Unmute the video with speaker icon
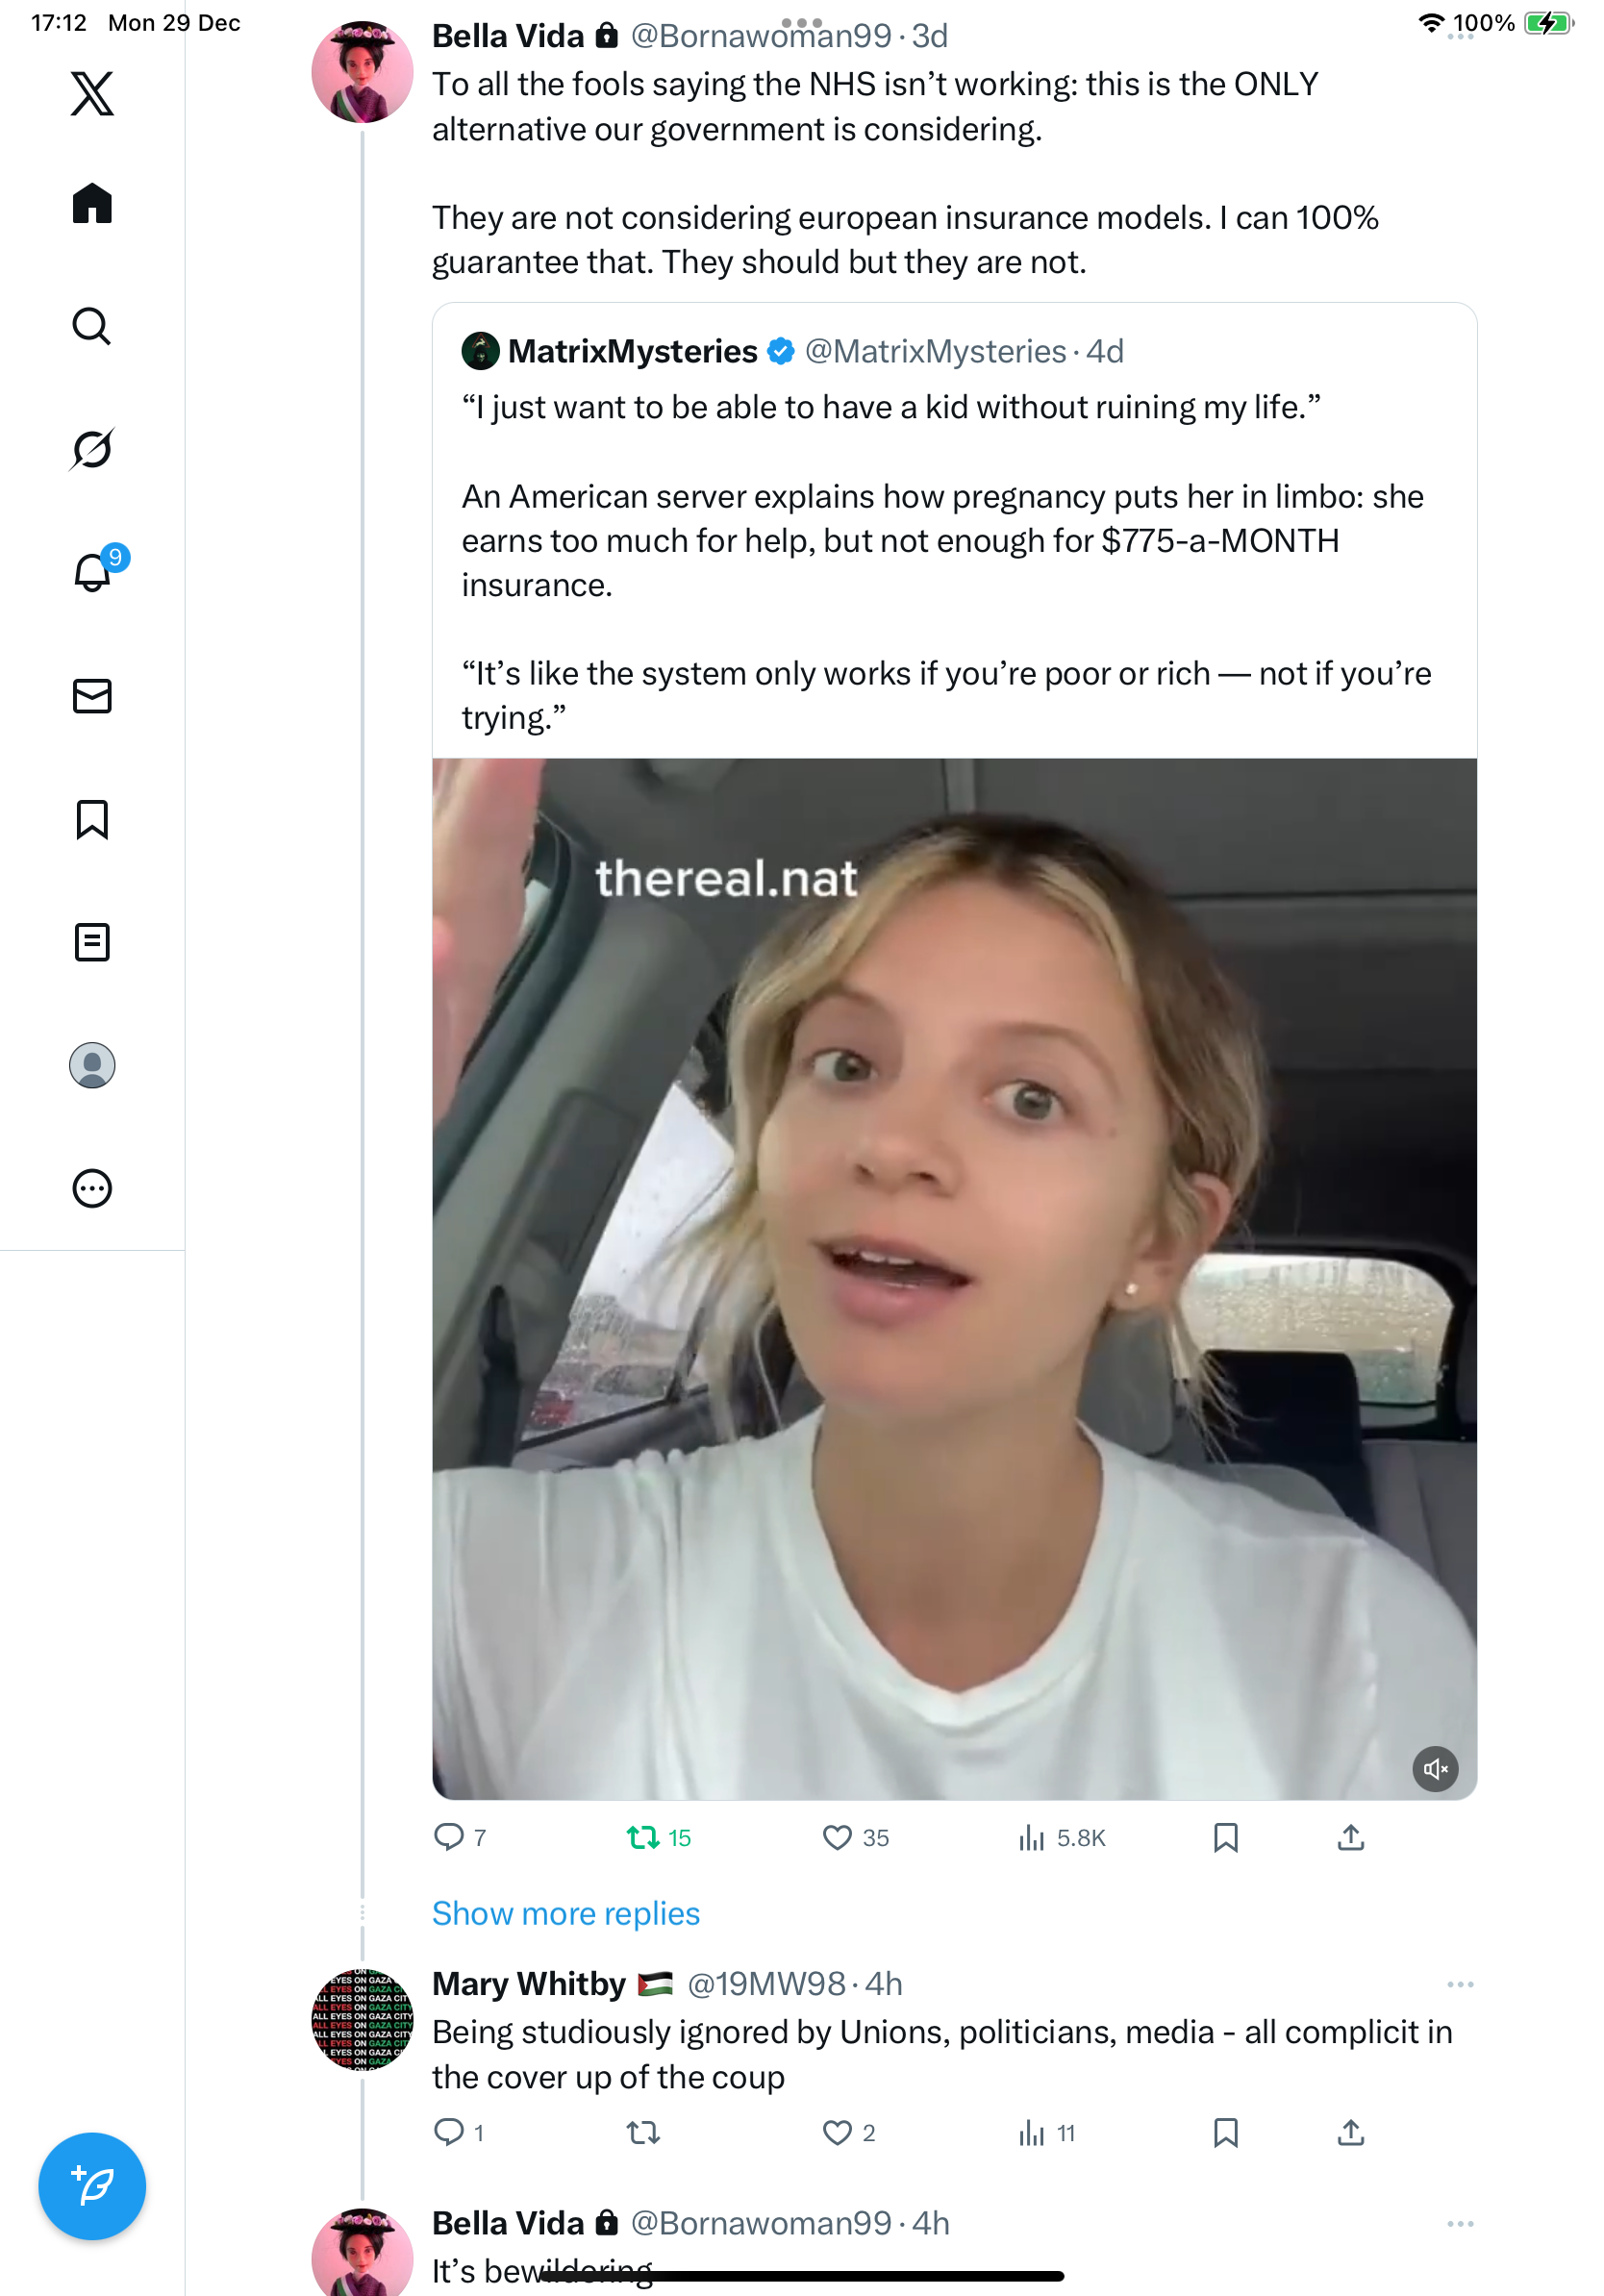This screenshot has height=2296, width=1604. coord(1435,1769)
